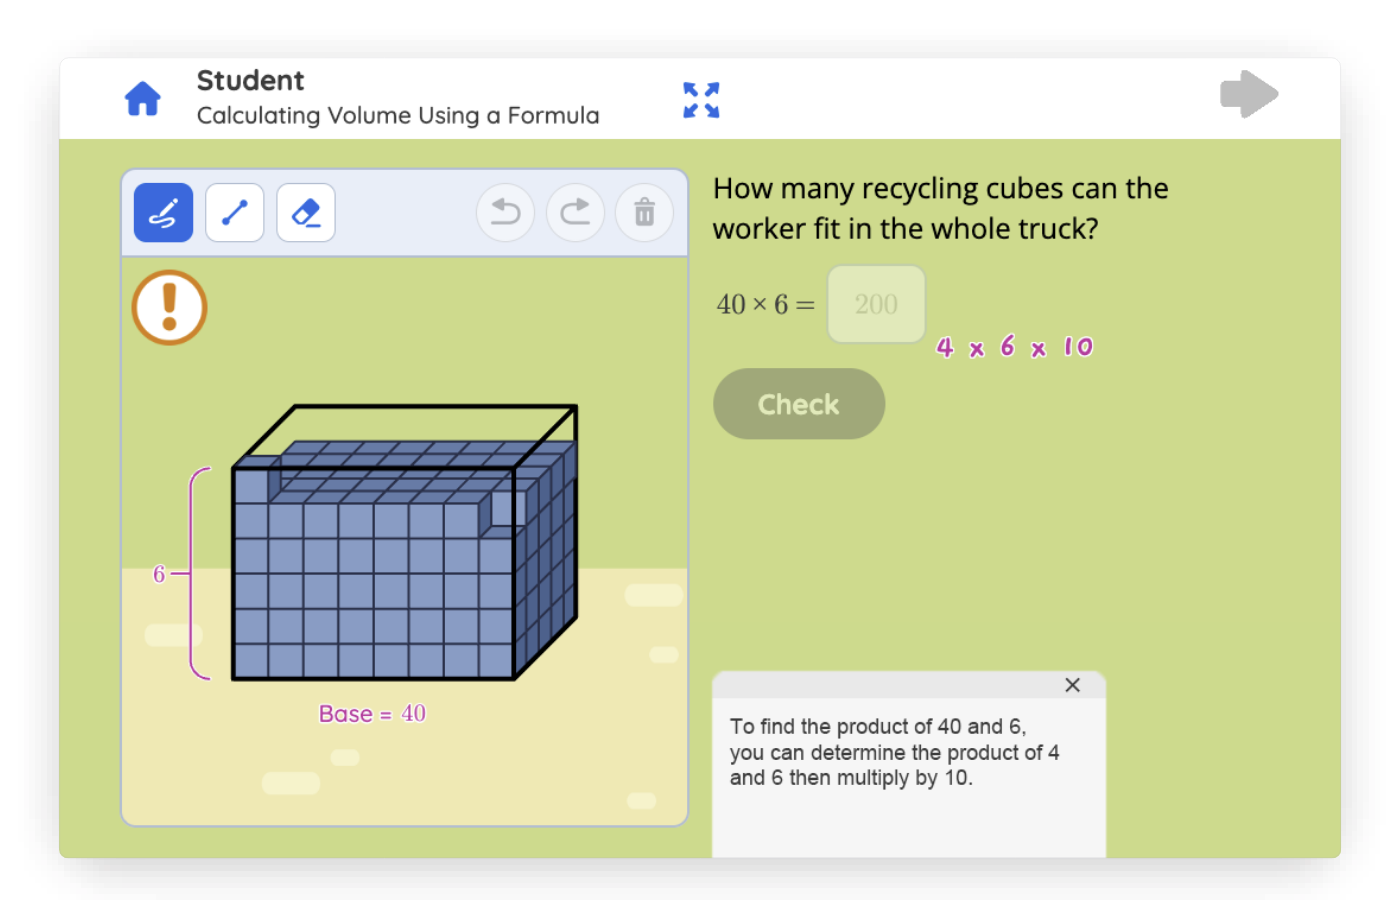
Task: Toggle fullscreen with the expand arrows icon
Action: pyautogui.click(x=701, y=100)
